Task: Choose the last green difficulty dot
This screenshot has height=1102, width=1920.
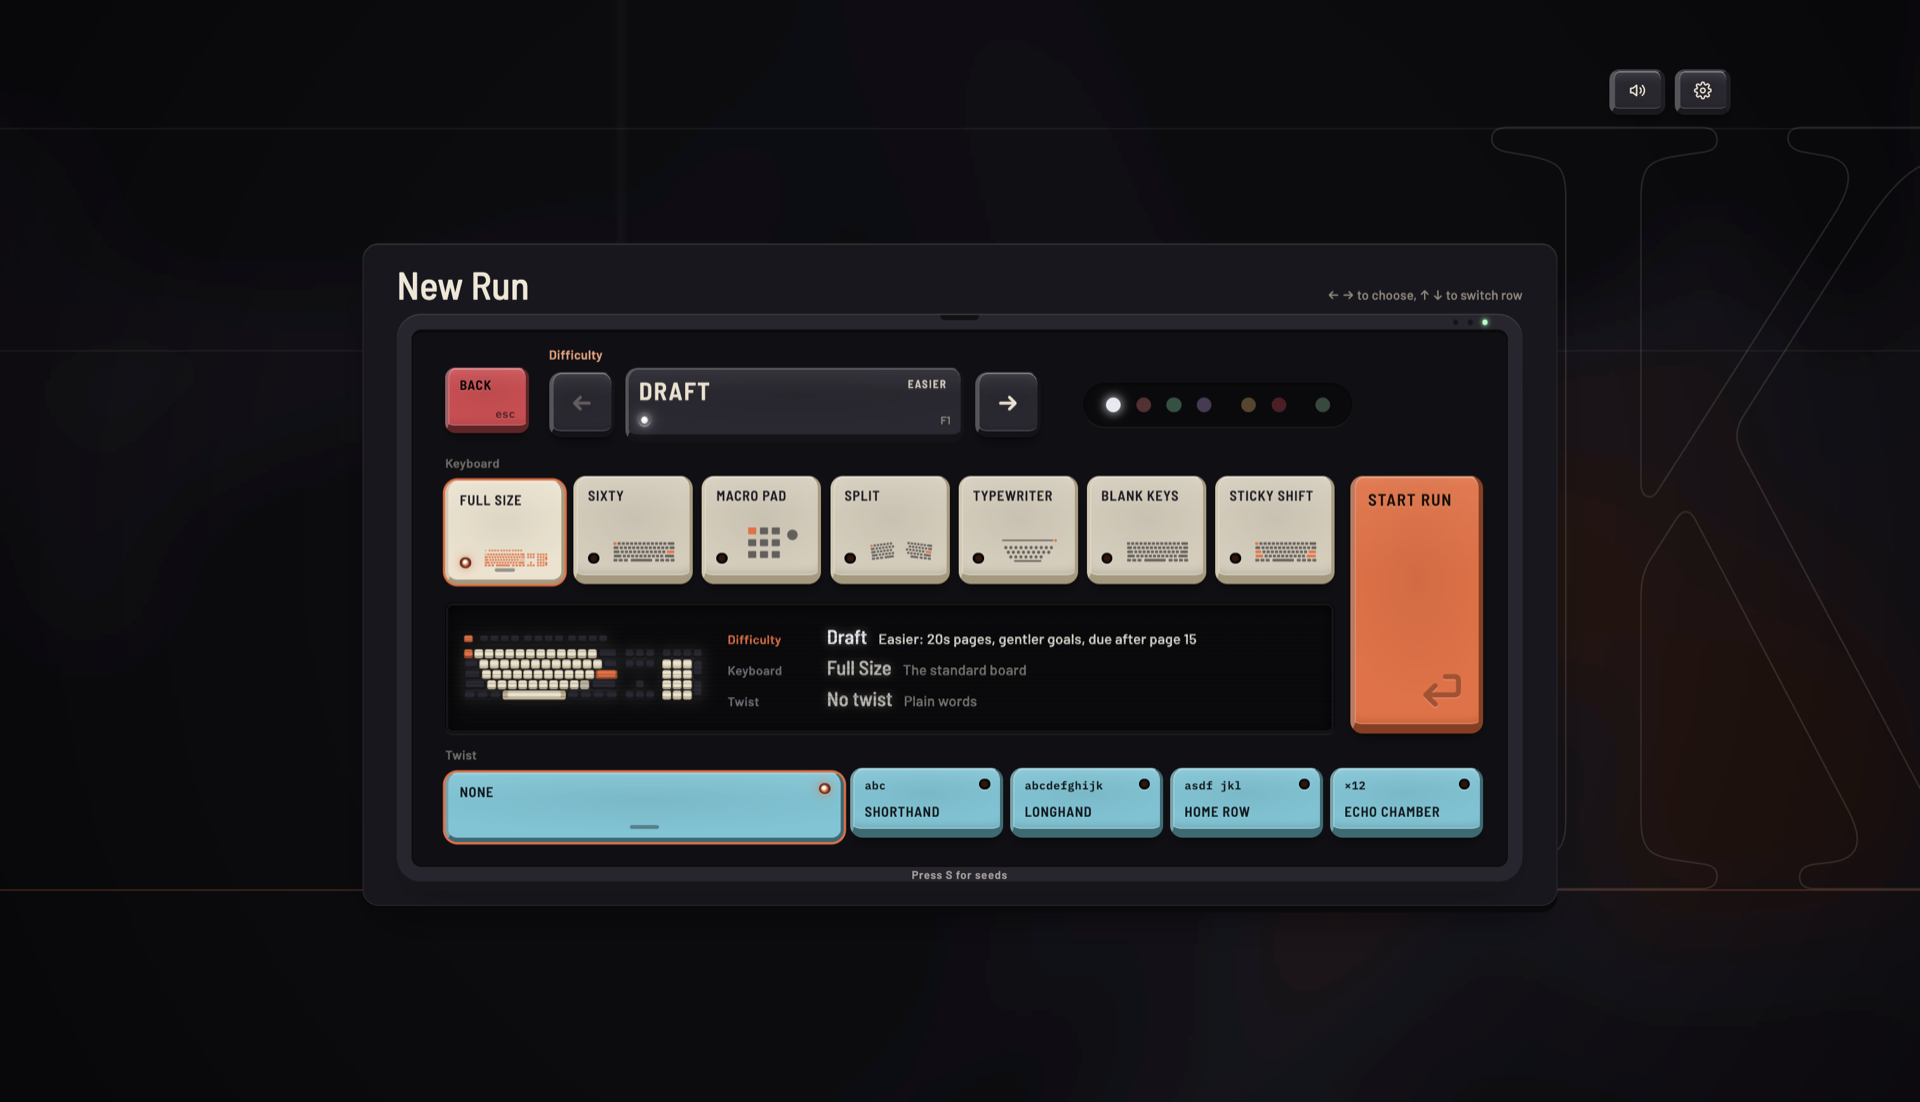Action: click(x=1323, y=405)
